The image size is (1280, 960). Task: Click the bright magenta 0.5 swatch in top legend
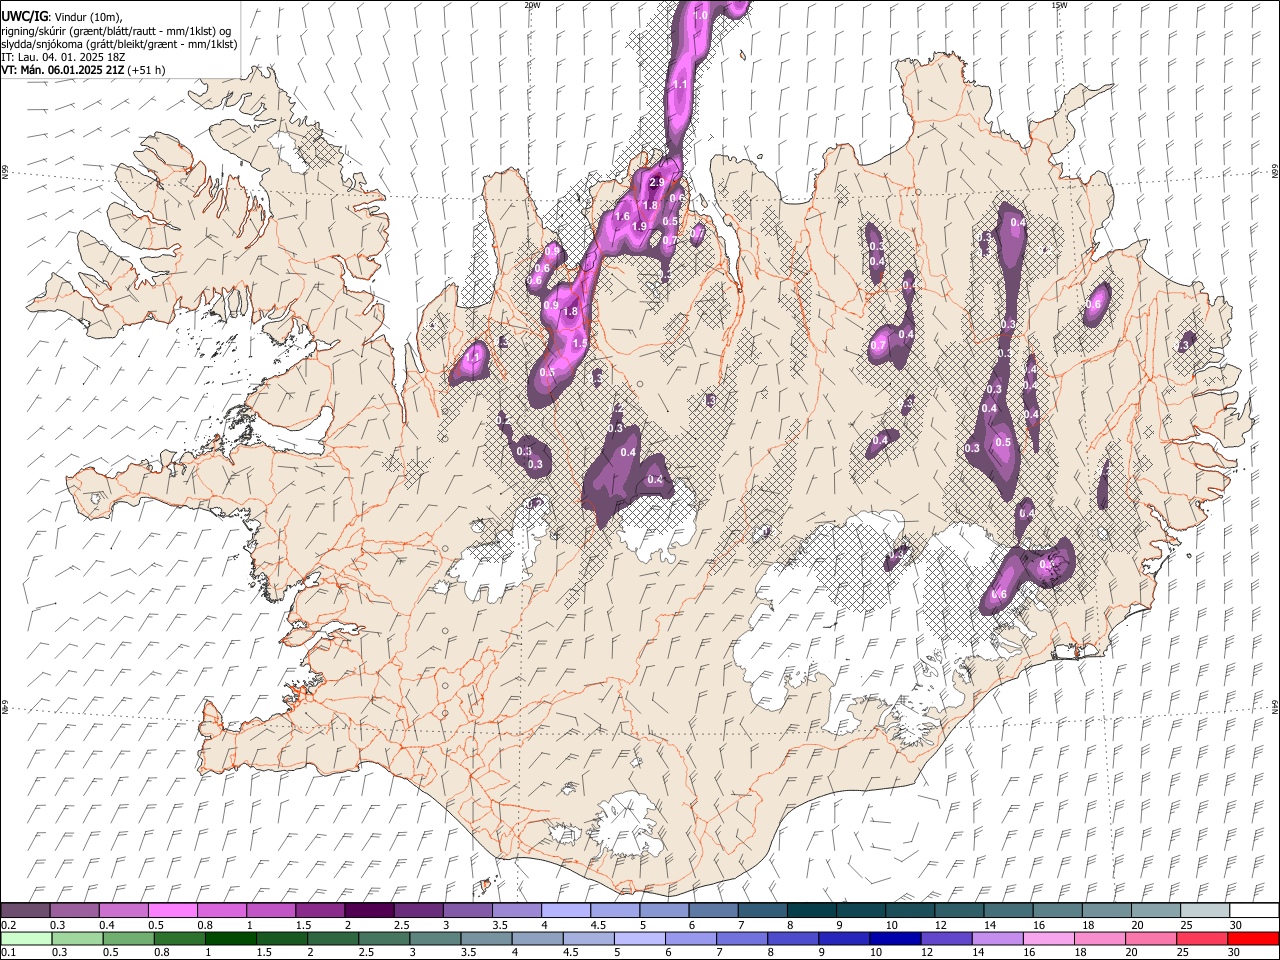173,911
